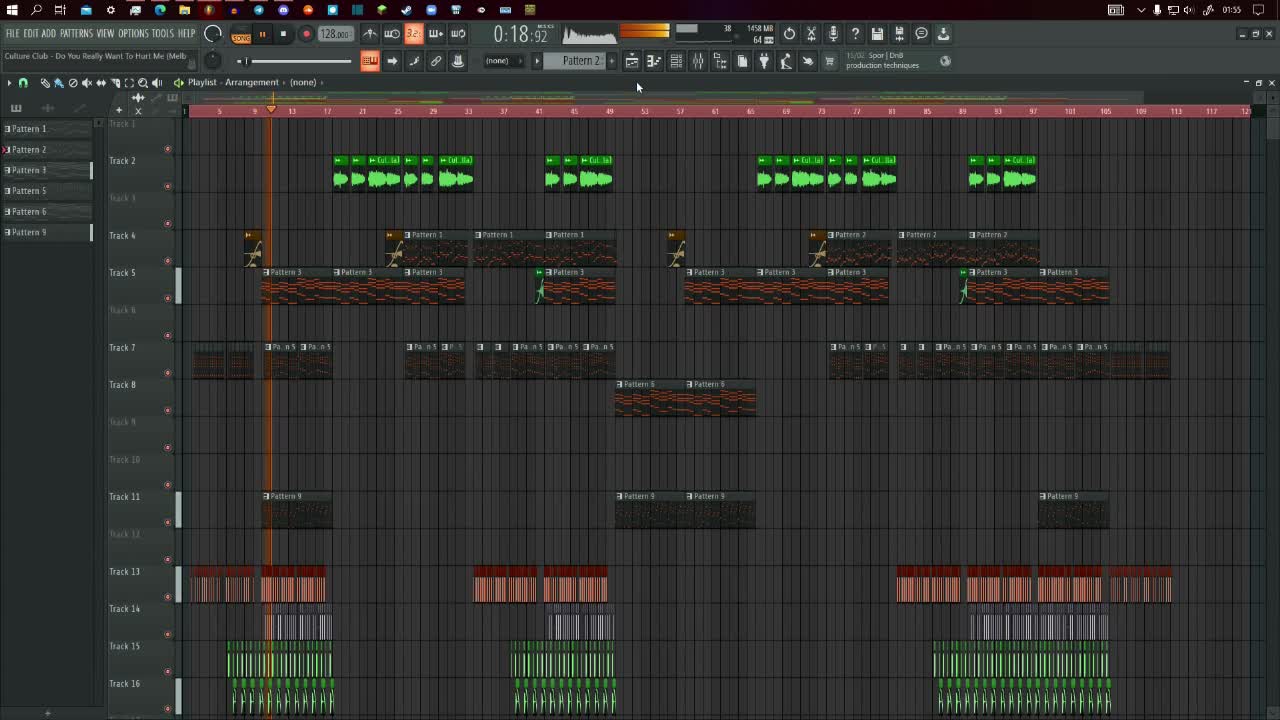Click the arrow left of Pattern 2 selector
This screenshot has width=1280, height=720.
(537, 61)
